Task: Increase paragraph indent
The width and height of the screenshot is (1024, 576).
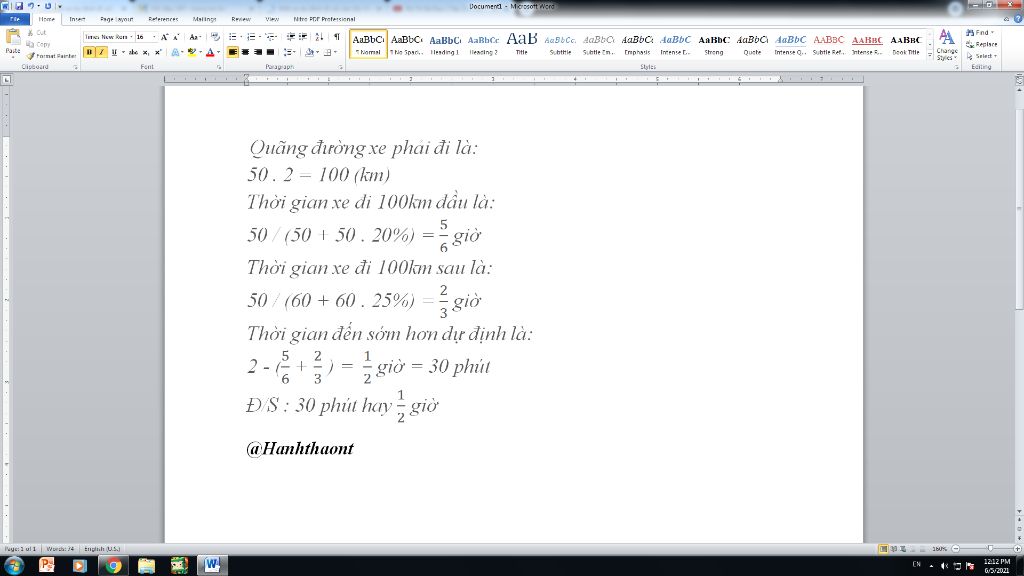Action: 302,37
